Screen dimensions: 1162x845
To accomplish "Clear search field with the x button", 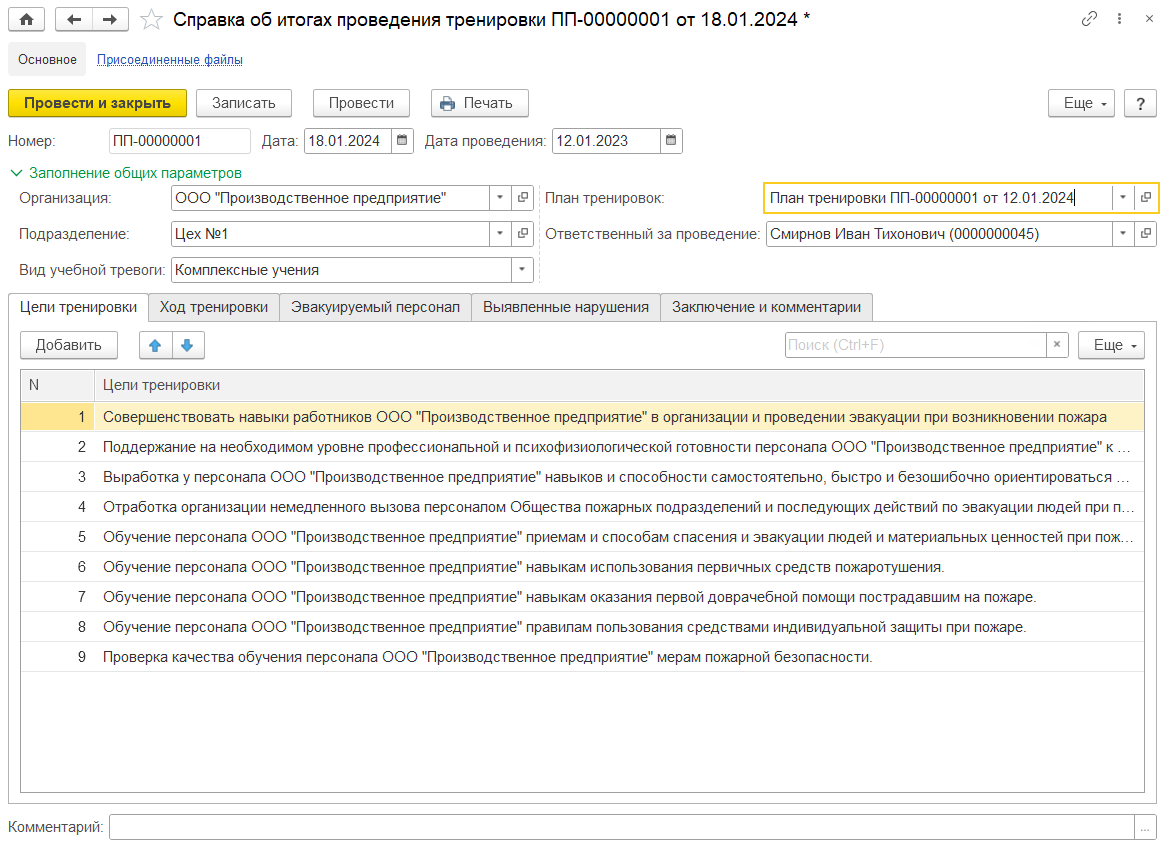I will pyautogui.click(x=1057, y=345).
